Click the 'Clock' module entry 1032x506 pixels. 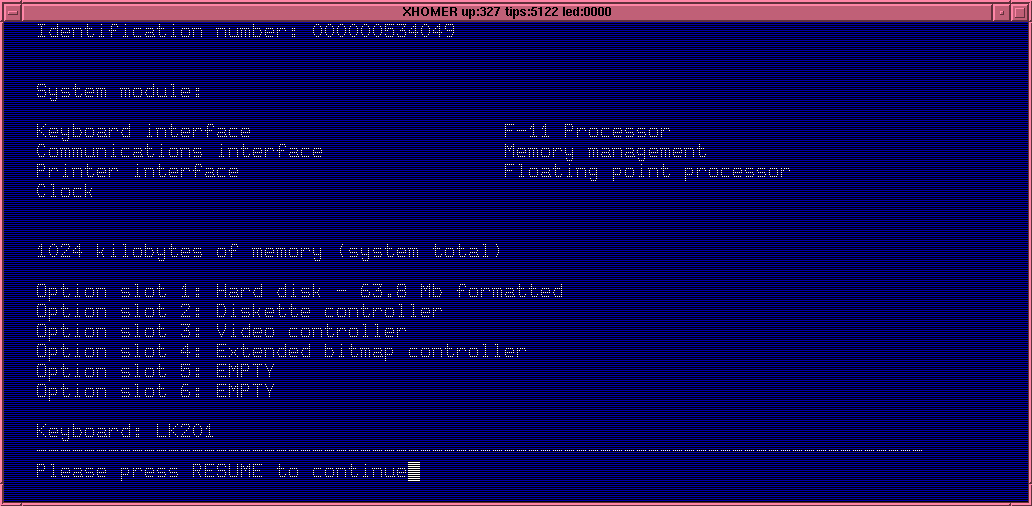pos(64,191)
